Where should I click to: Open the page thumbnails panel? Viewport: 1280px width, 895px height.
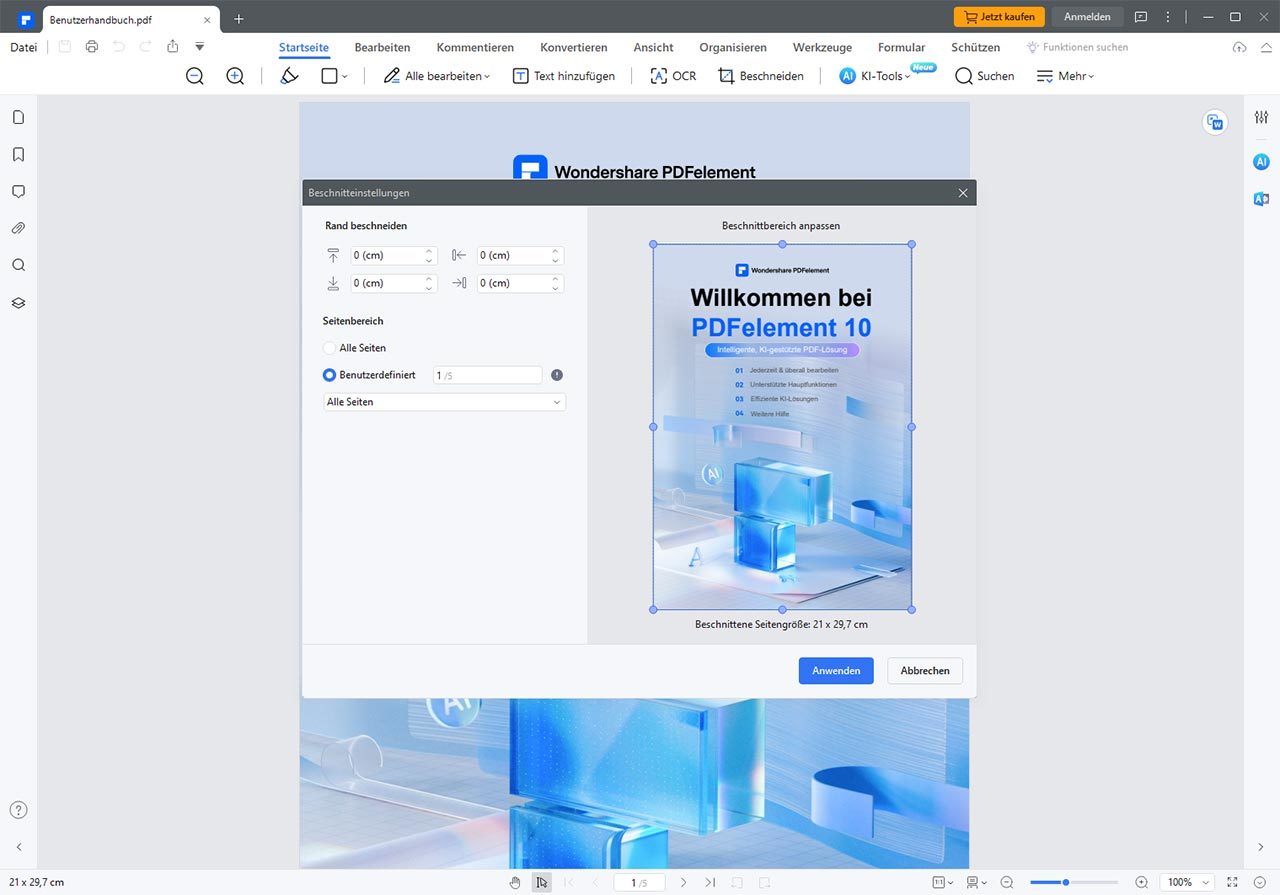18,117
